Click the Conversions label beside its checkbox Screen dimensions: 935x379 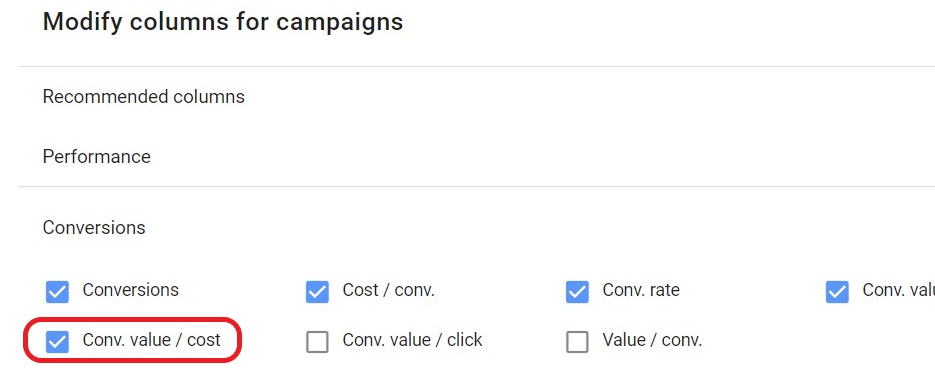(131, 290)
